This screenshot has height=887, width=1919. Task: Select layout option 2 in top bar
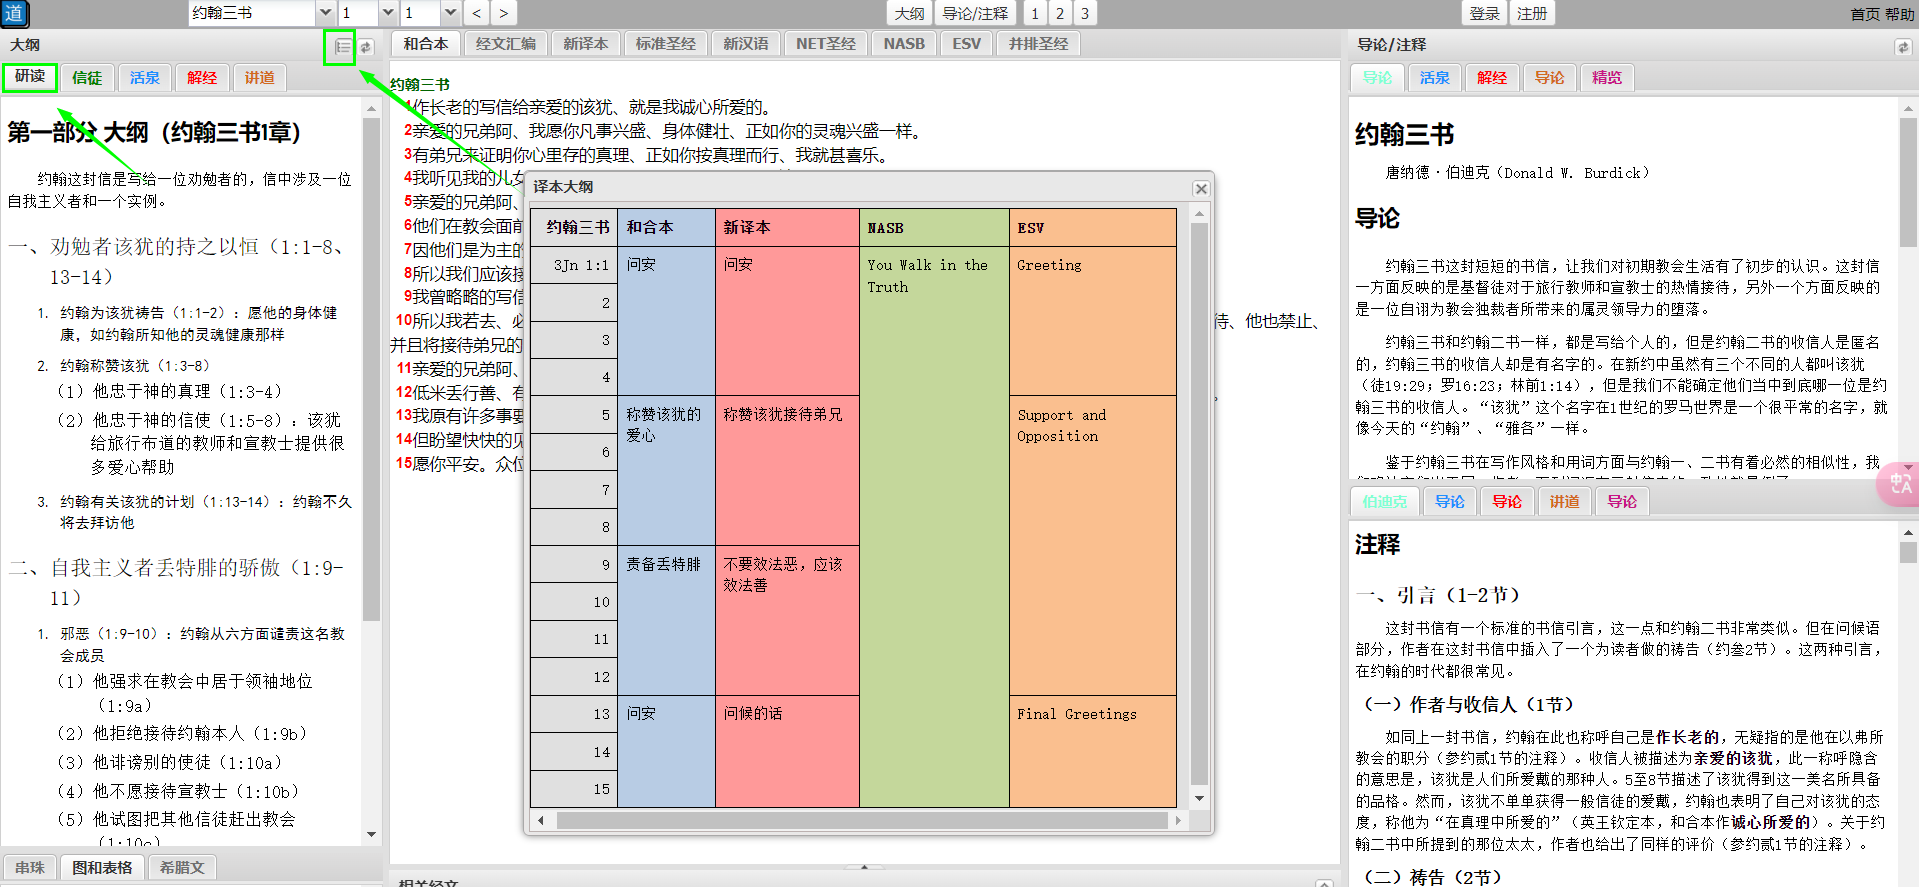coord(1060,13)
